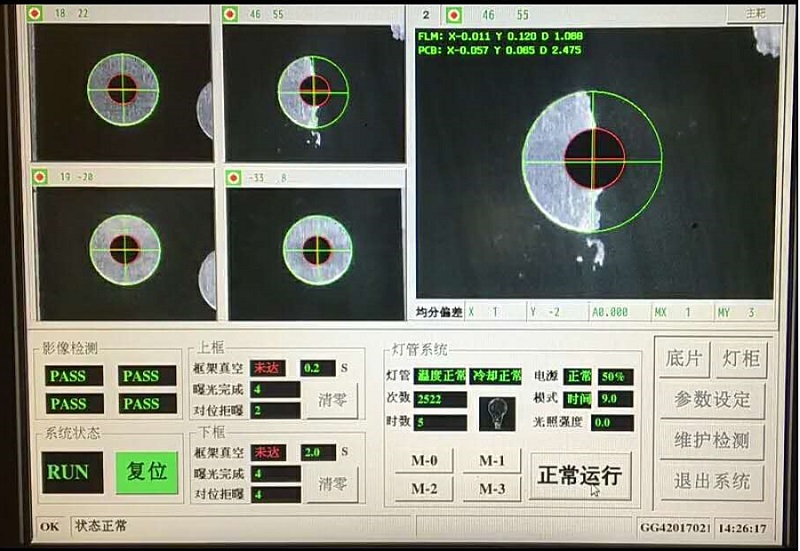Viewport: 800px width, 551px height.
Task: Click the target icon of the bottom-middle camera view
Action: [x=233, y=178]
